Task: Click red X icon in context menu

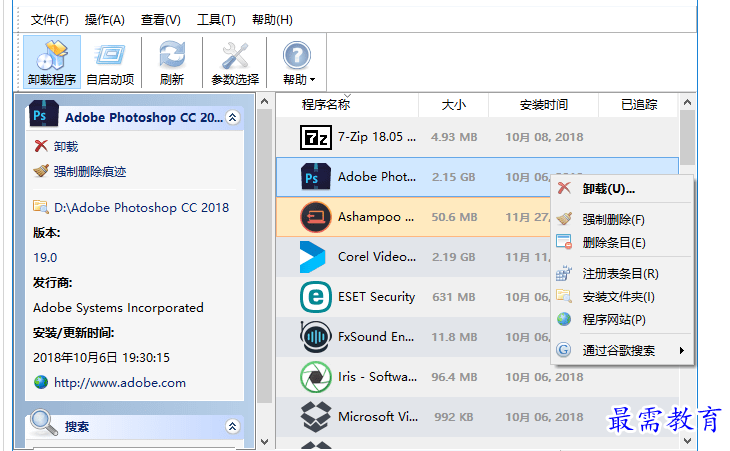Action: coord(564,188)
